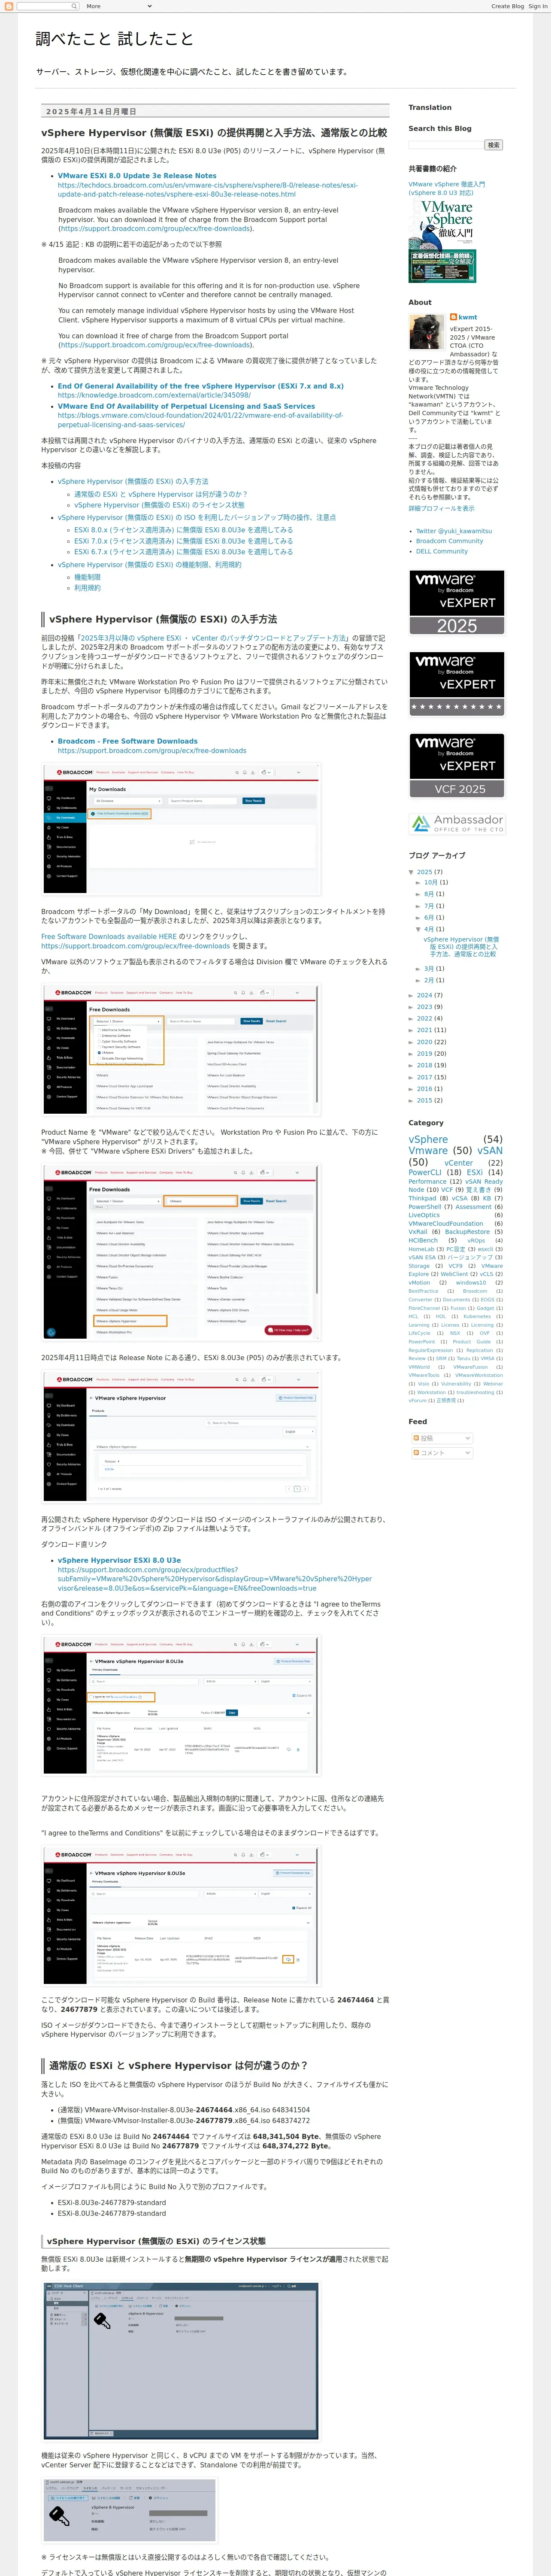Open the vExpert VCF 2025 badge
This screenshot has height=2576, width=551.
tap(457, 766)
